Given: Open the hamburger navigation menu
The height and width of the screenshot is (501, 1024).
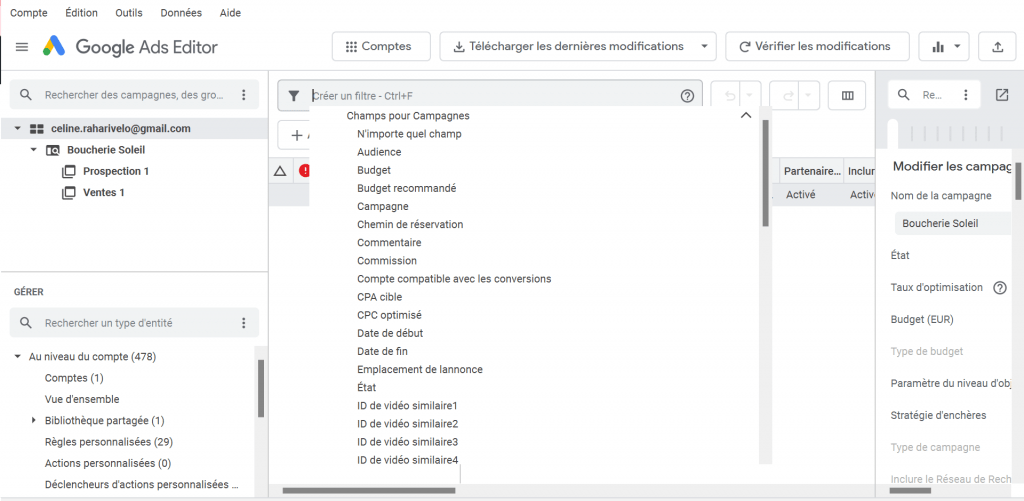Looking at the screenshot, I should [22, 47].
